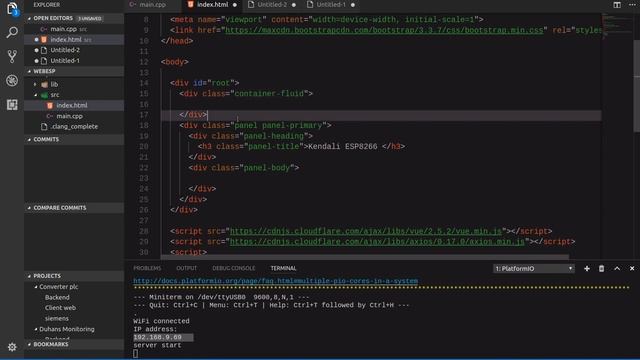Open the Explorer view in the activity bar

12,9
